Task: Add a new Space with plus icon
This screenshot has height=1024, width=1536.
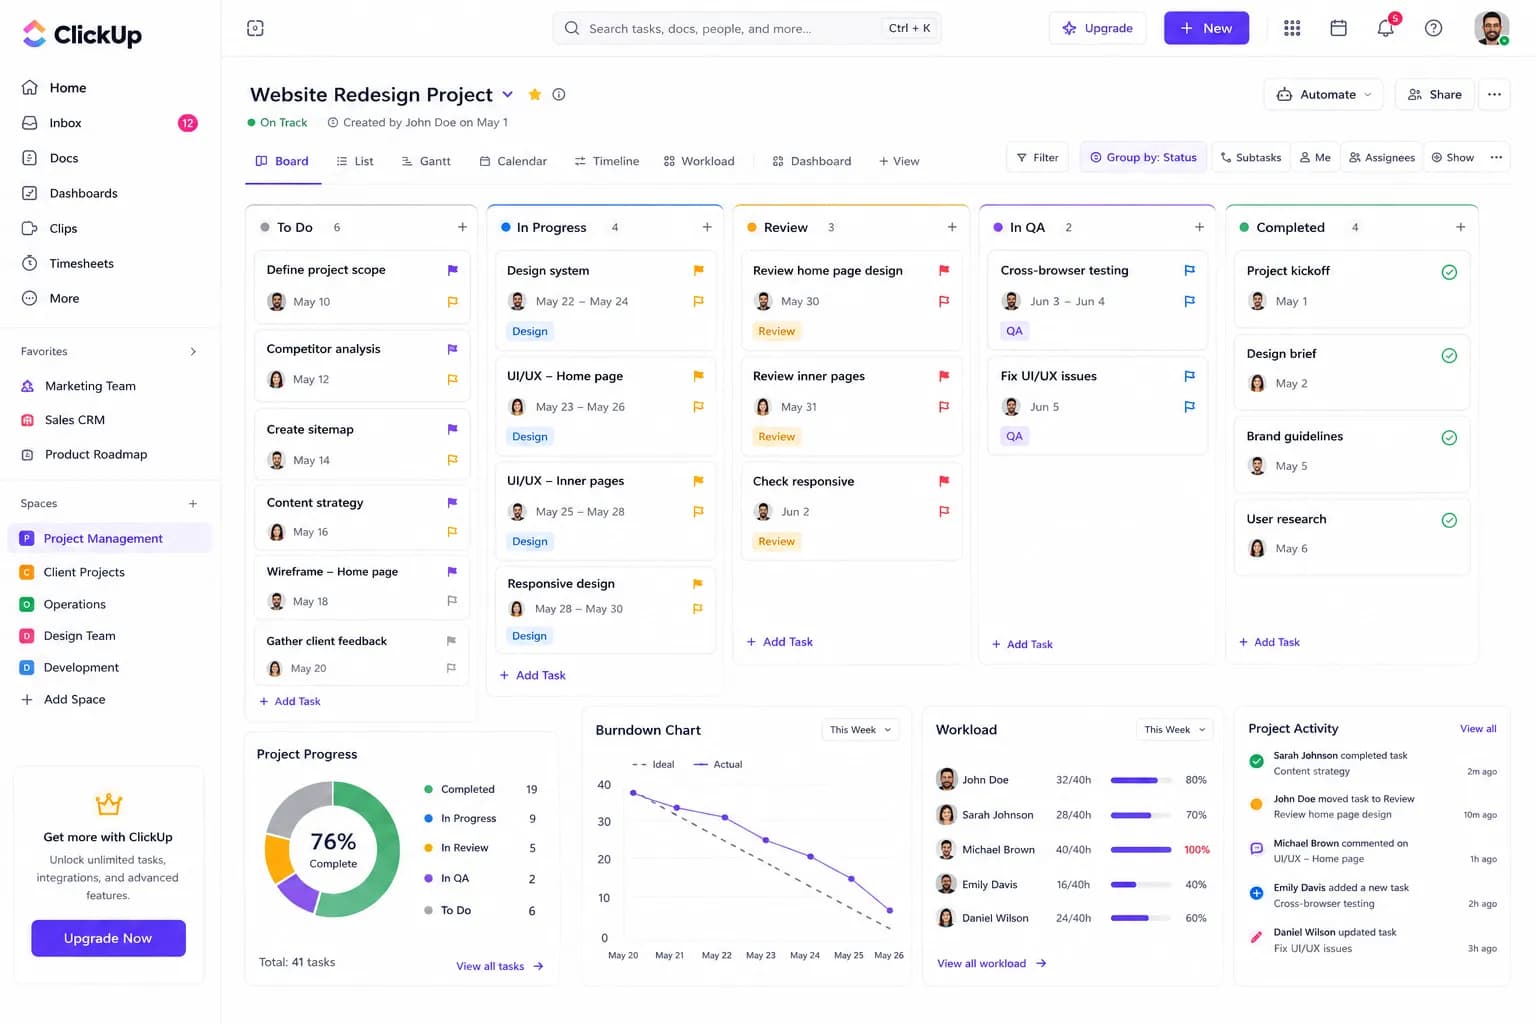Action: coord(193,504)
